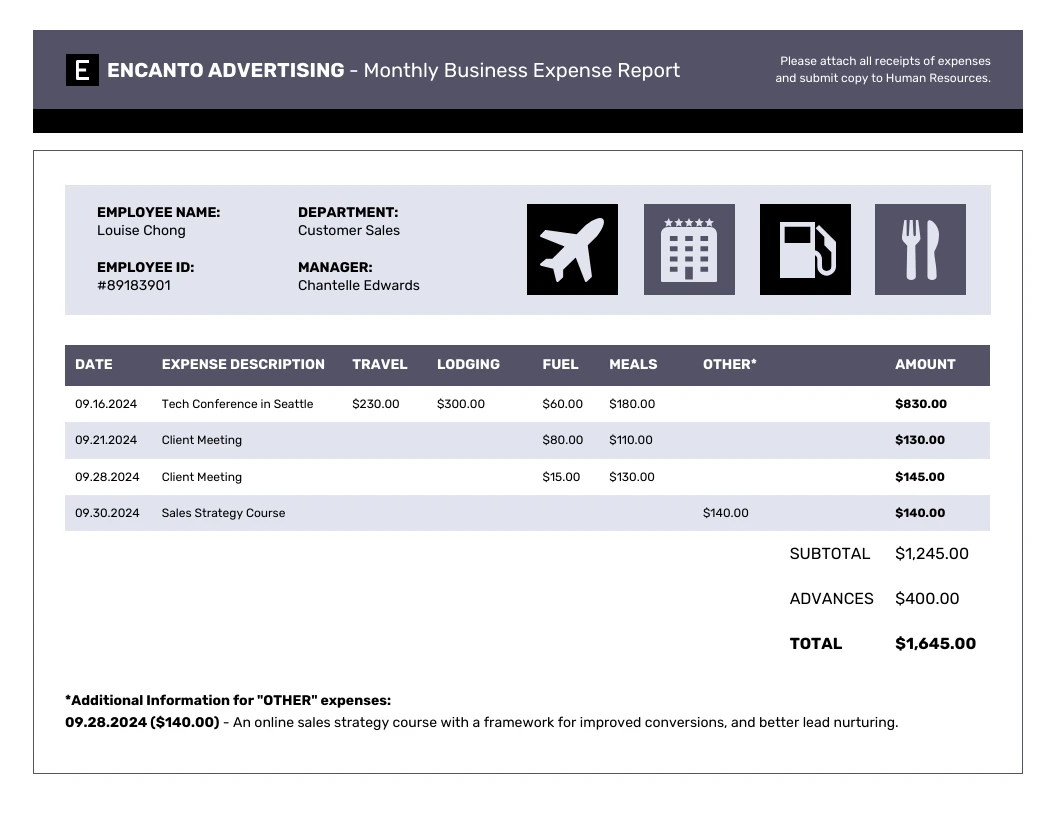Click the stars above the hotel icon

[689, 222]
